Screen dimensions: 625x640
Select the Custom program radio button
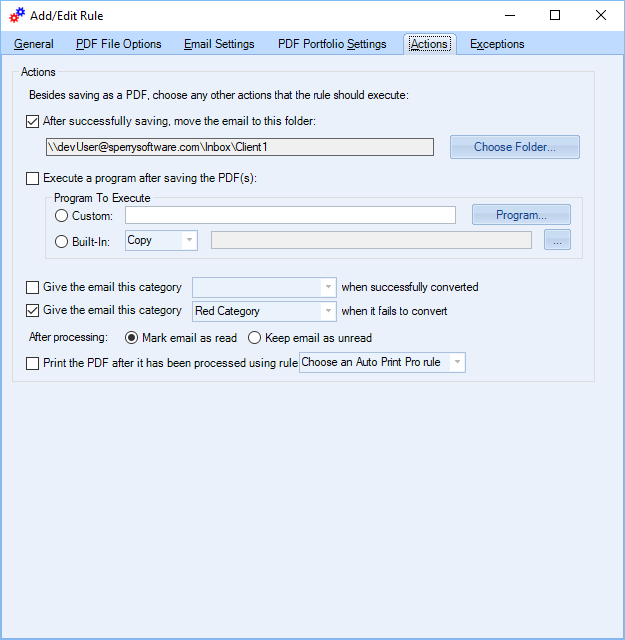pyautogui.click(x=62, y=215)
